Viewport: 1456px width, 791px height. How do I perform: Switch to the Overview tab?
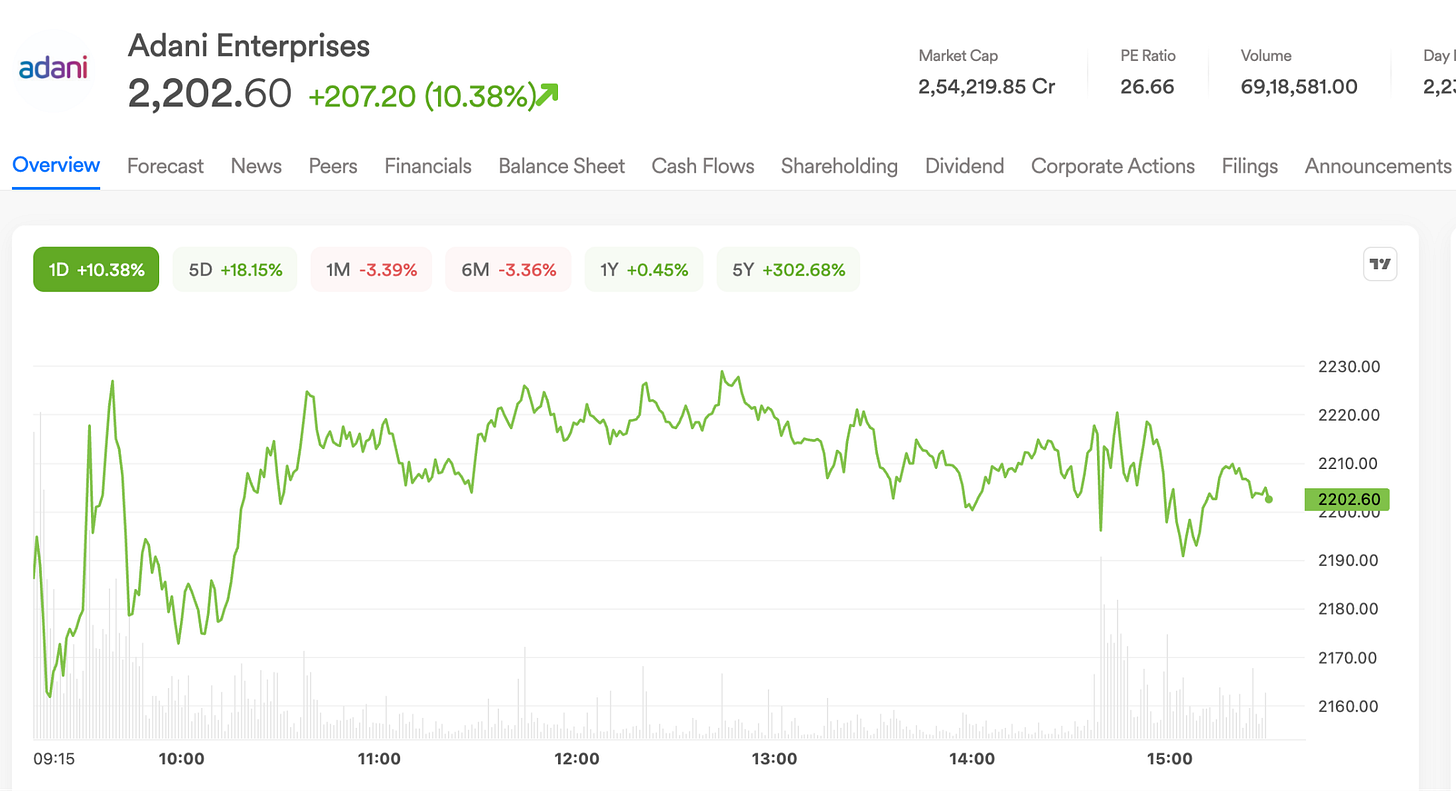pos(56,165)
